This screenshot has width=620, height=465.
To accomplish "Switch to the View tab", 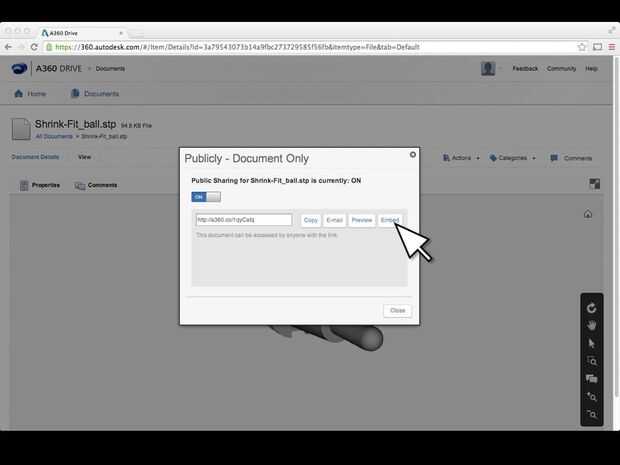I will tap(84, 157).
